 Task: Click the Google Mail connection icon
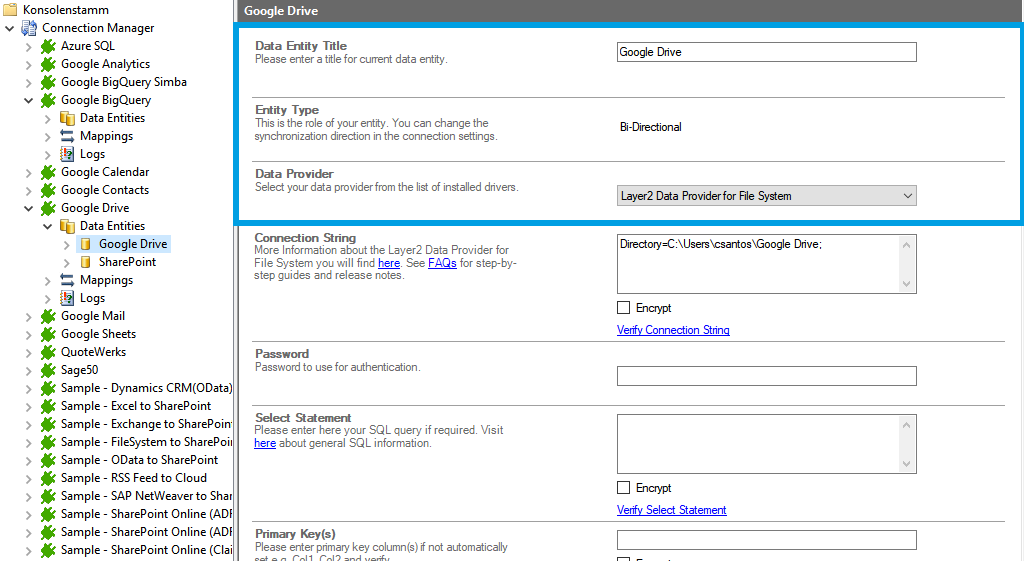tap(48, 316)
